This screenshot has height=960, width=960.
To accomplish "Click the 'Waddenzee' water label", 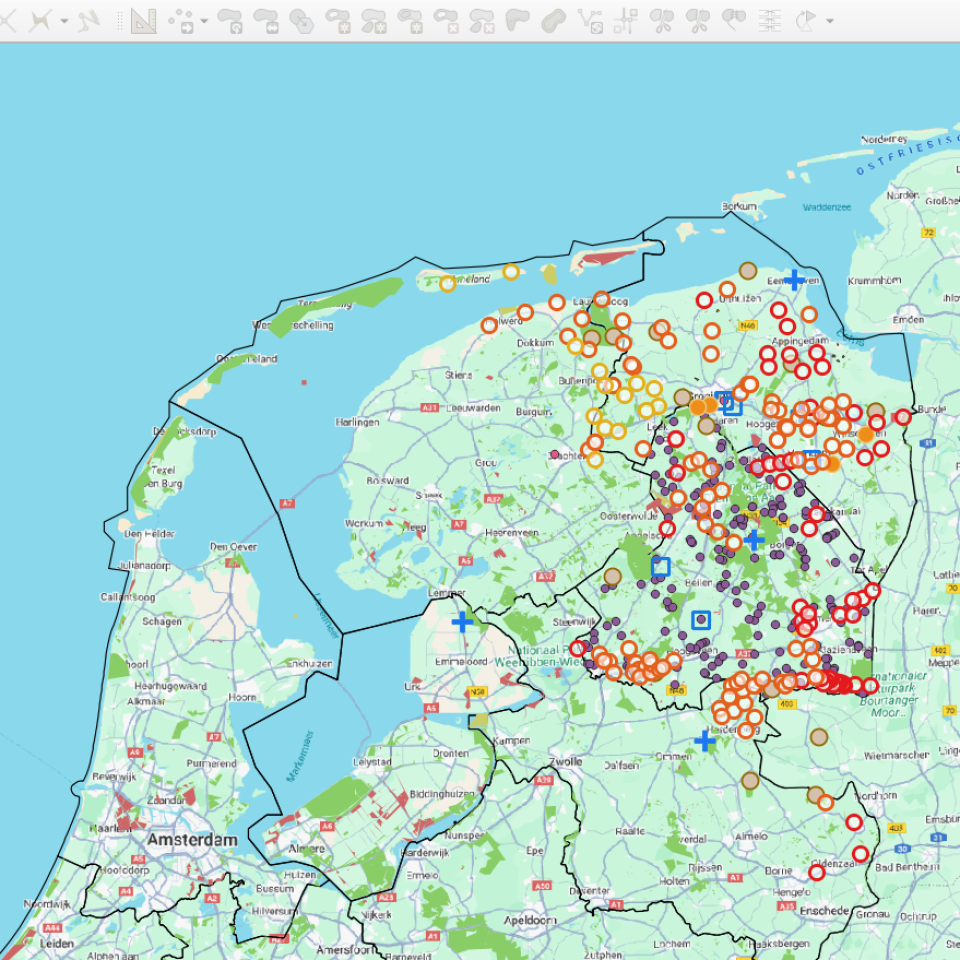I will [x=827, y=208].
